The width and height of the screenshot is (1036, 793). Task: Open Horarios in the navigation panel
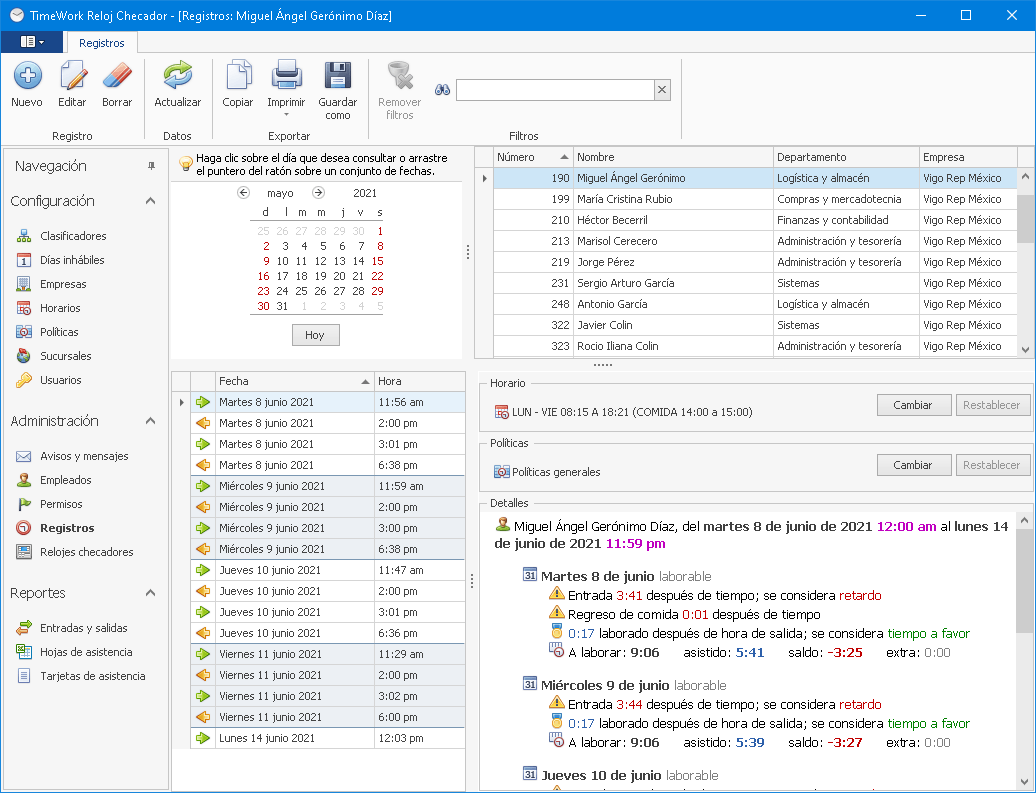(x=60, y=308)
